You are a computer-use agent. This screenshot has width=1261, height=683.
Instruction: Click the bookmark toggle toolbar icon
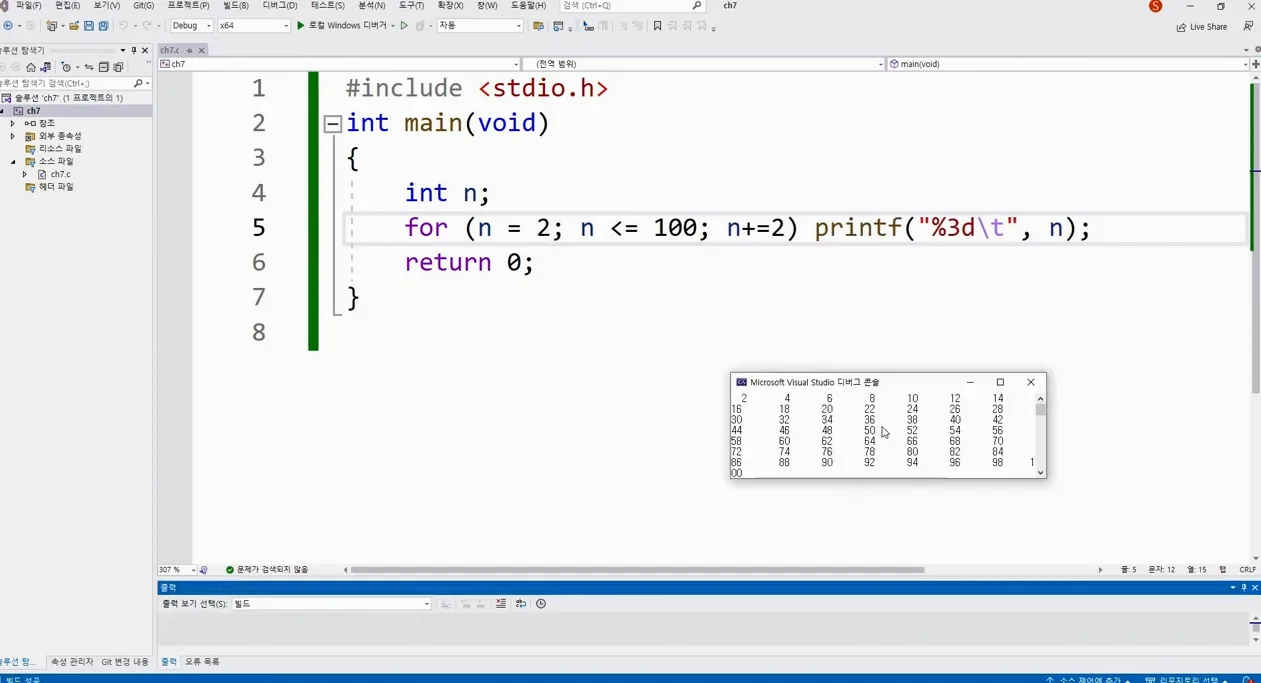pyautogui.click(x=657, y=26)
